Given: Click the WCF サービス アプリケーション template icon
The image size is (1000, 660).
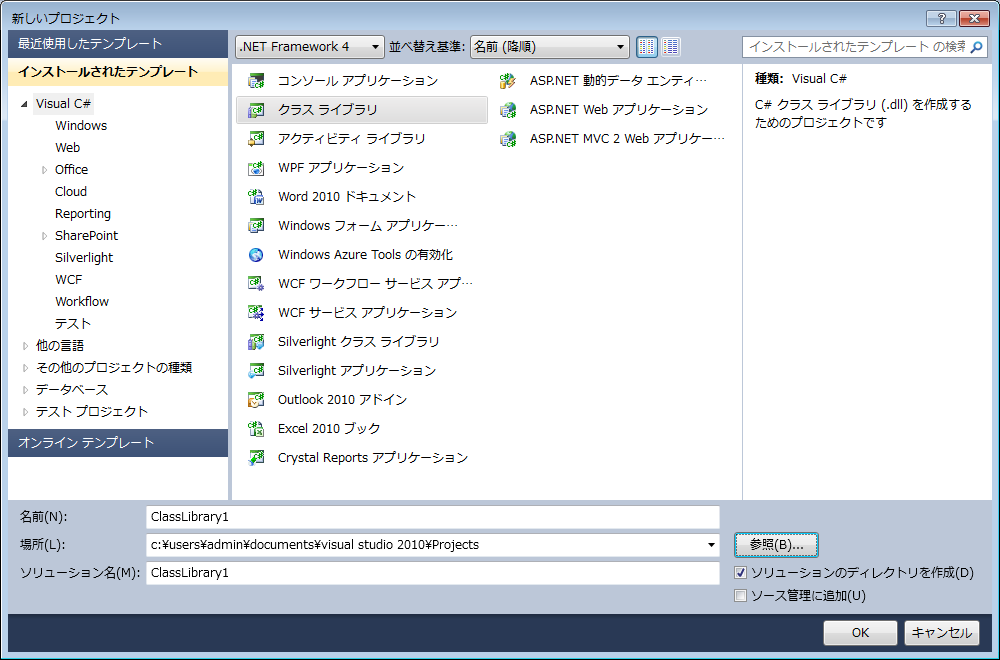Looking at the screenshot, I should point(256,312).
